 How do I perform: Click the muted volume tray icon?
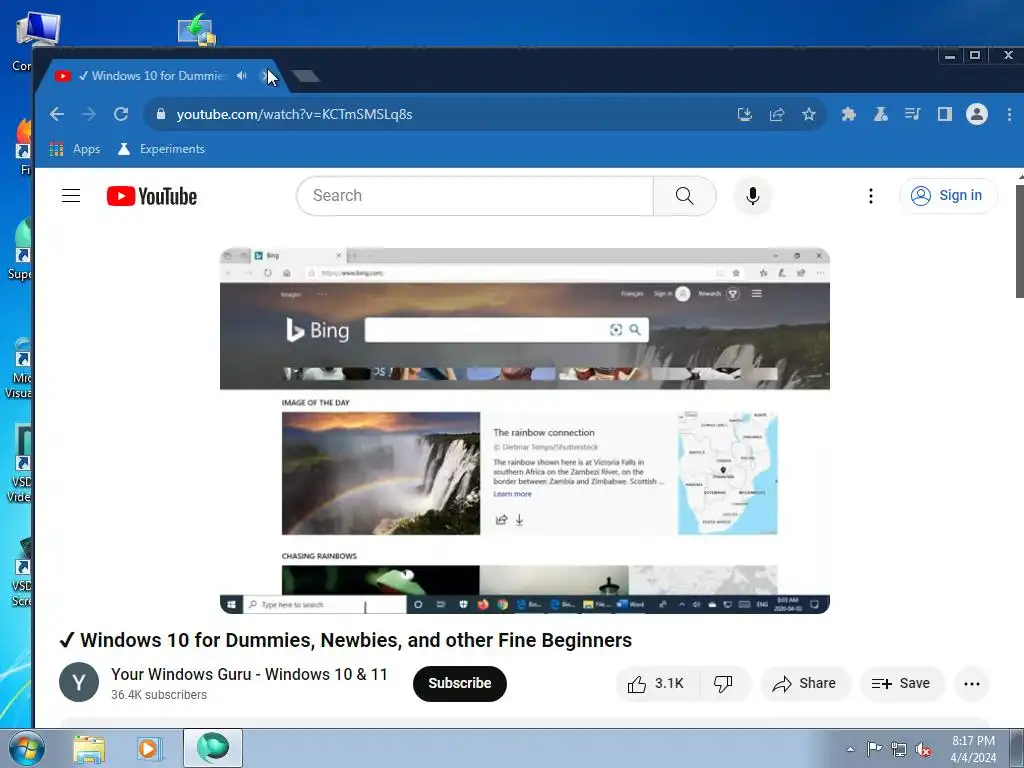point(923,749)
